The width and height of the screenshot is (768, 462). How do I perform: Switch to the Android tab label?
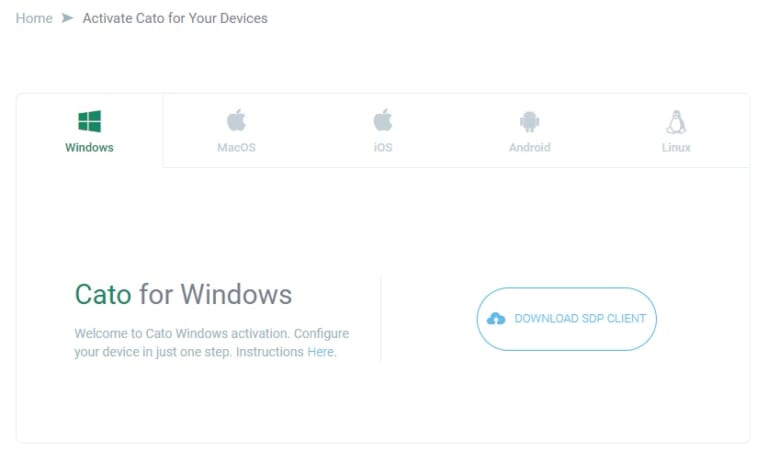pyautogui.click(x=529, y=148)
